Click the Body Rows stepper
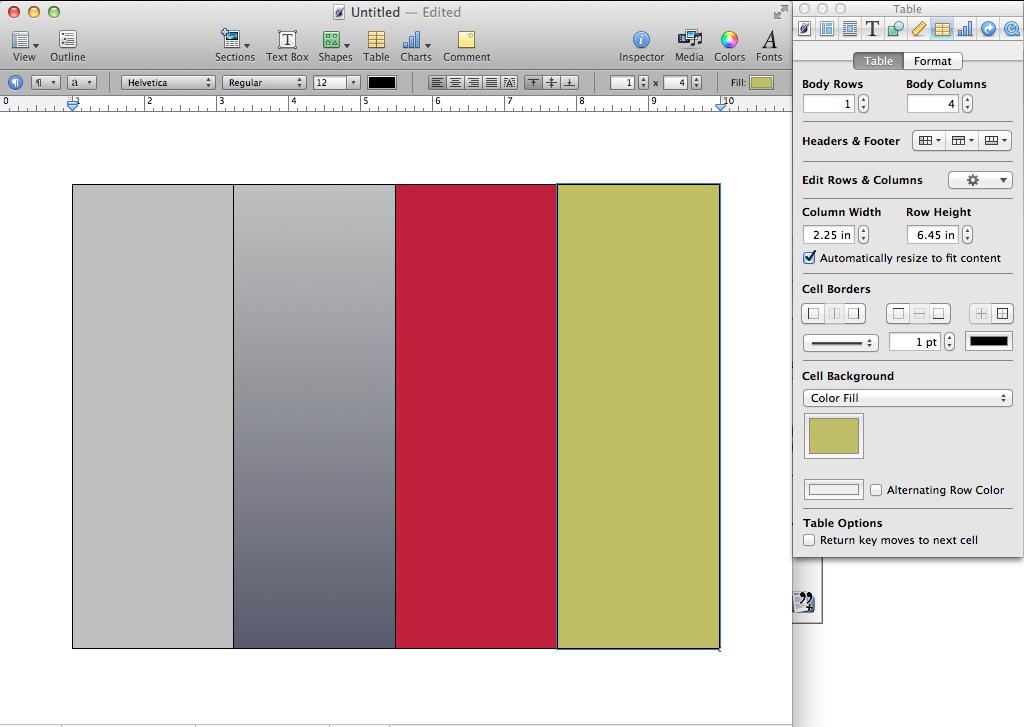Viewport: 1024px width, 727px height. point(863,103)
